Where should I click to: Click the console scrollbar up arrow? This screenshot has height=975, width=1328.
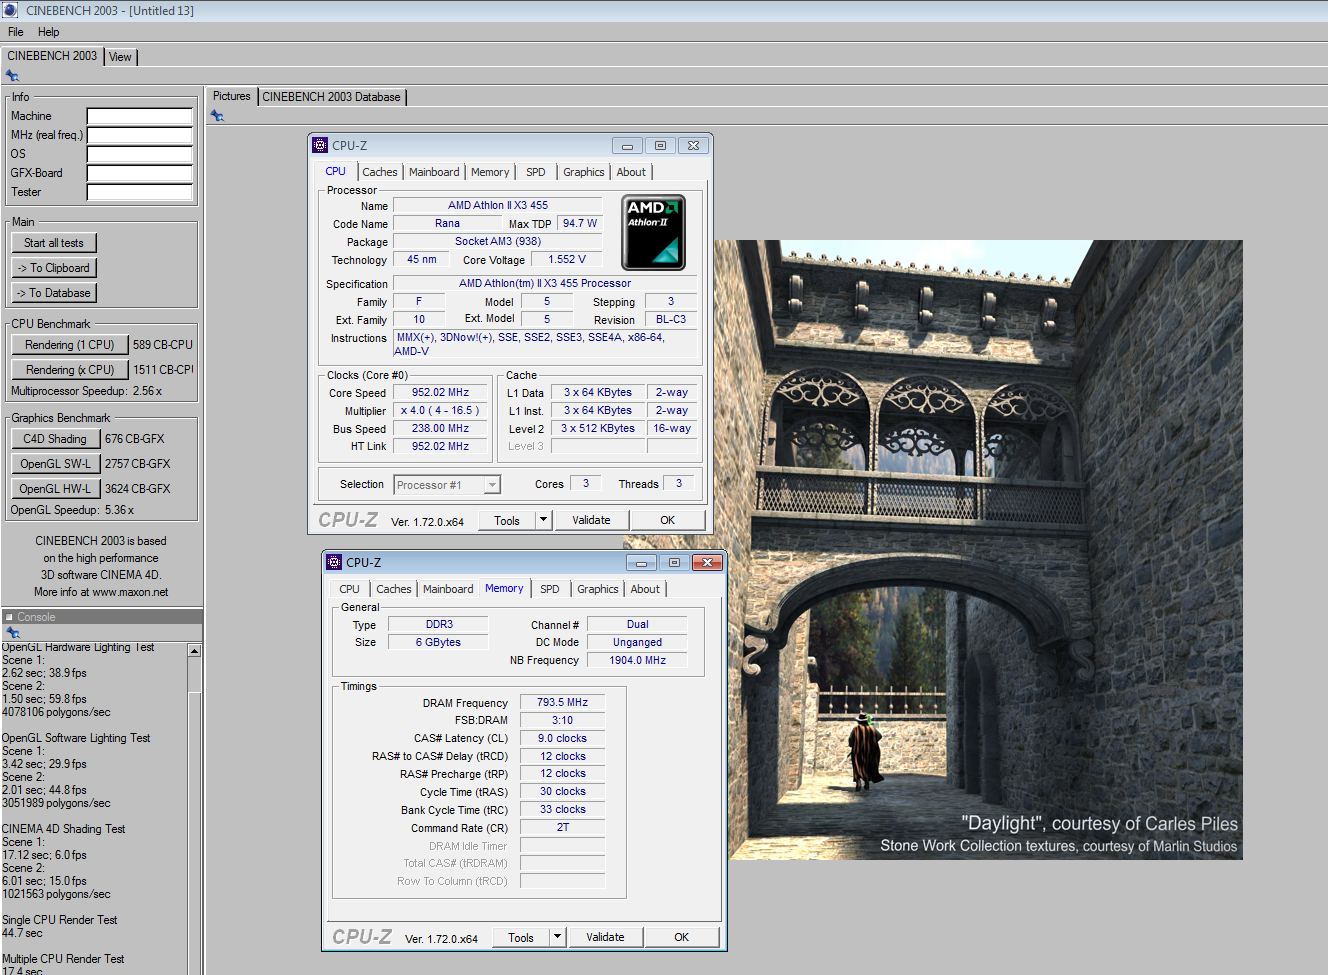pos(194,651)
